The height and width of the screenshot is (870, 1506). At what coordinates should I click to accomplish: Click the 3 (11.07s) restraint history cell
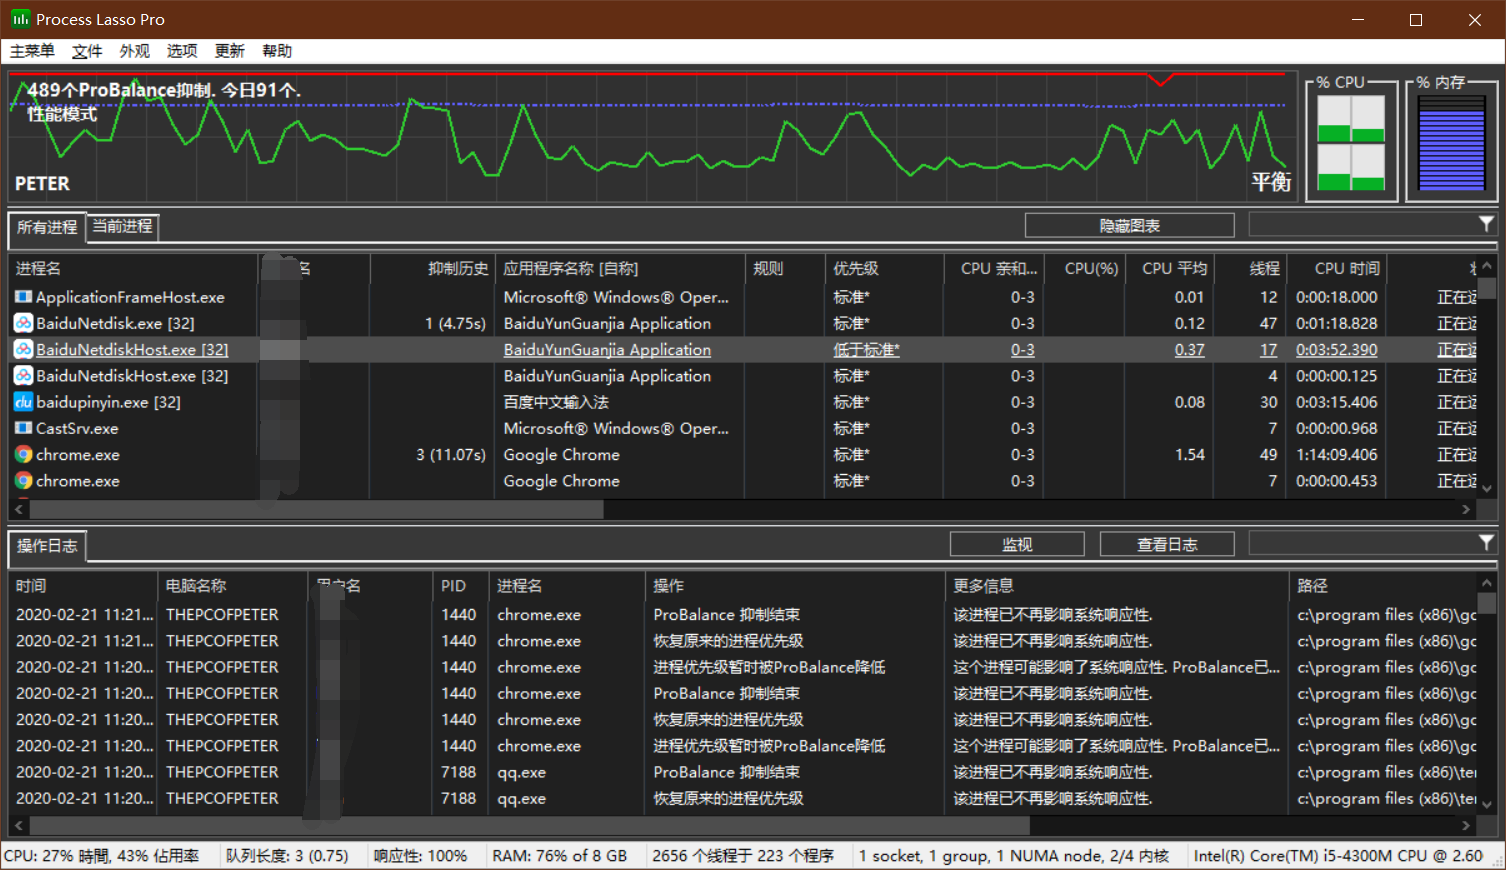[451, 454]
